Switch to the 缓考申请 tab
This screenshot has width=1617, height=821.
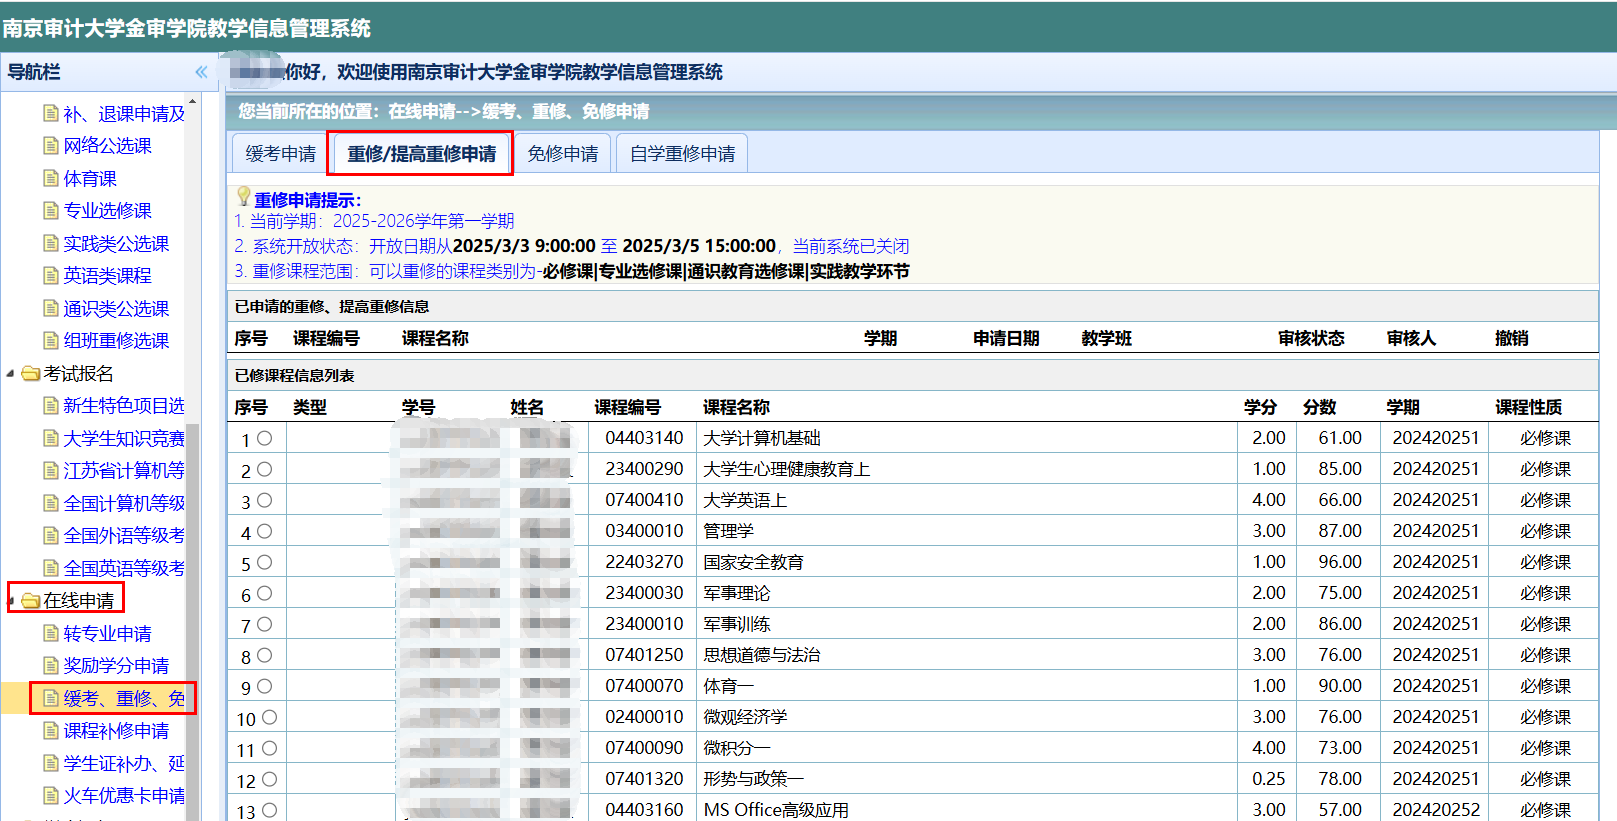280,154
